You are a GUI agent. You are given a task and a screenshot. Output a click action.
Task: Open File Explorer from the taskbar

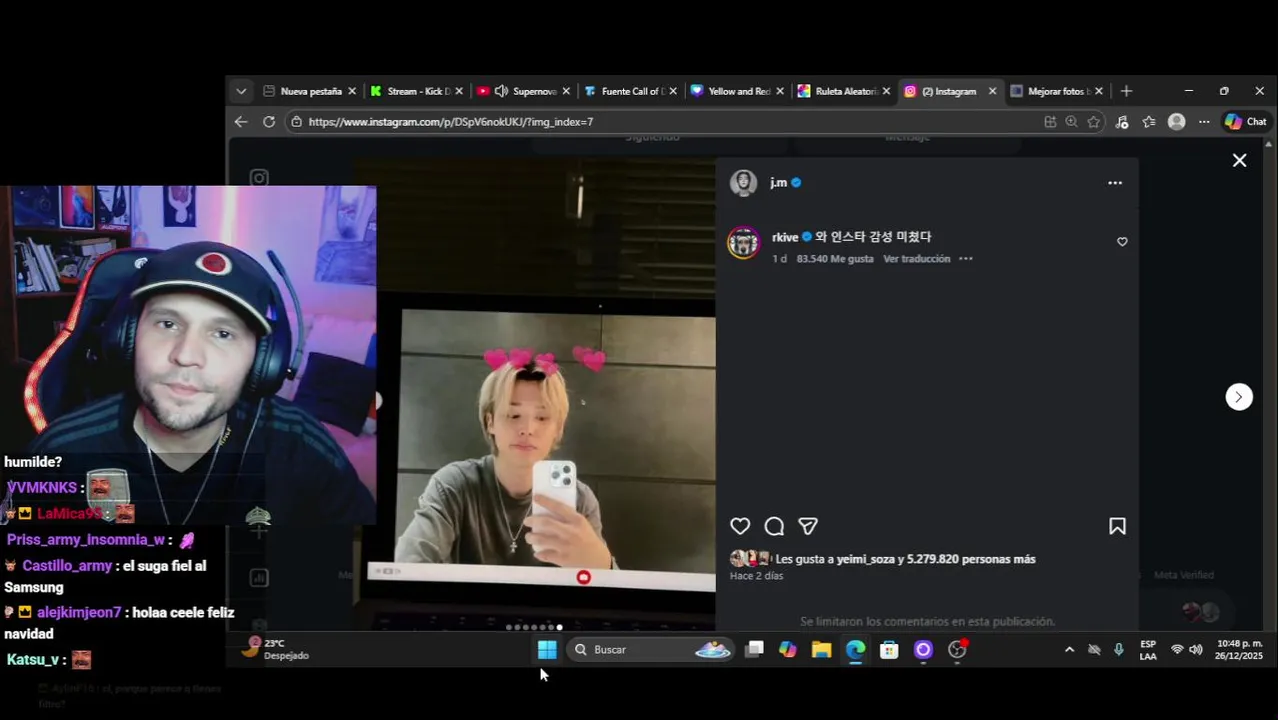[x=822, y=650]
